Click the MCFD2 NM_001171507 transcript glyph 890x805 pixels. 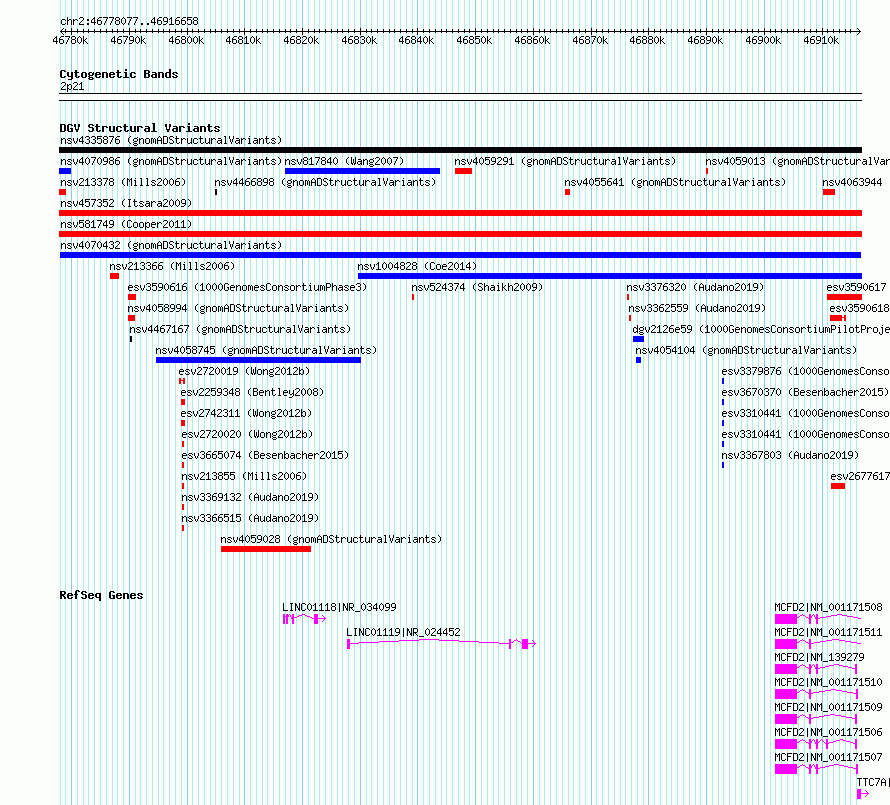(x=816, y=769)
